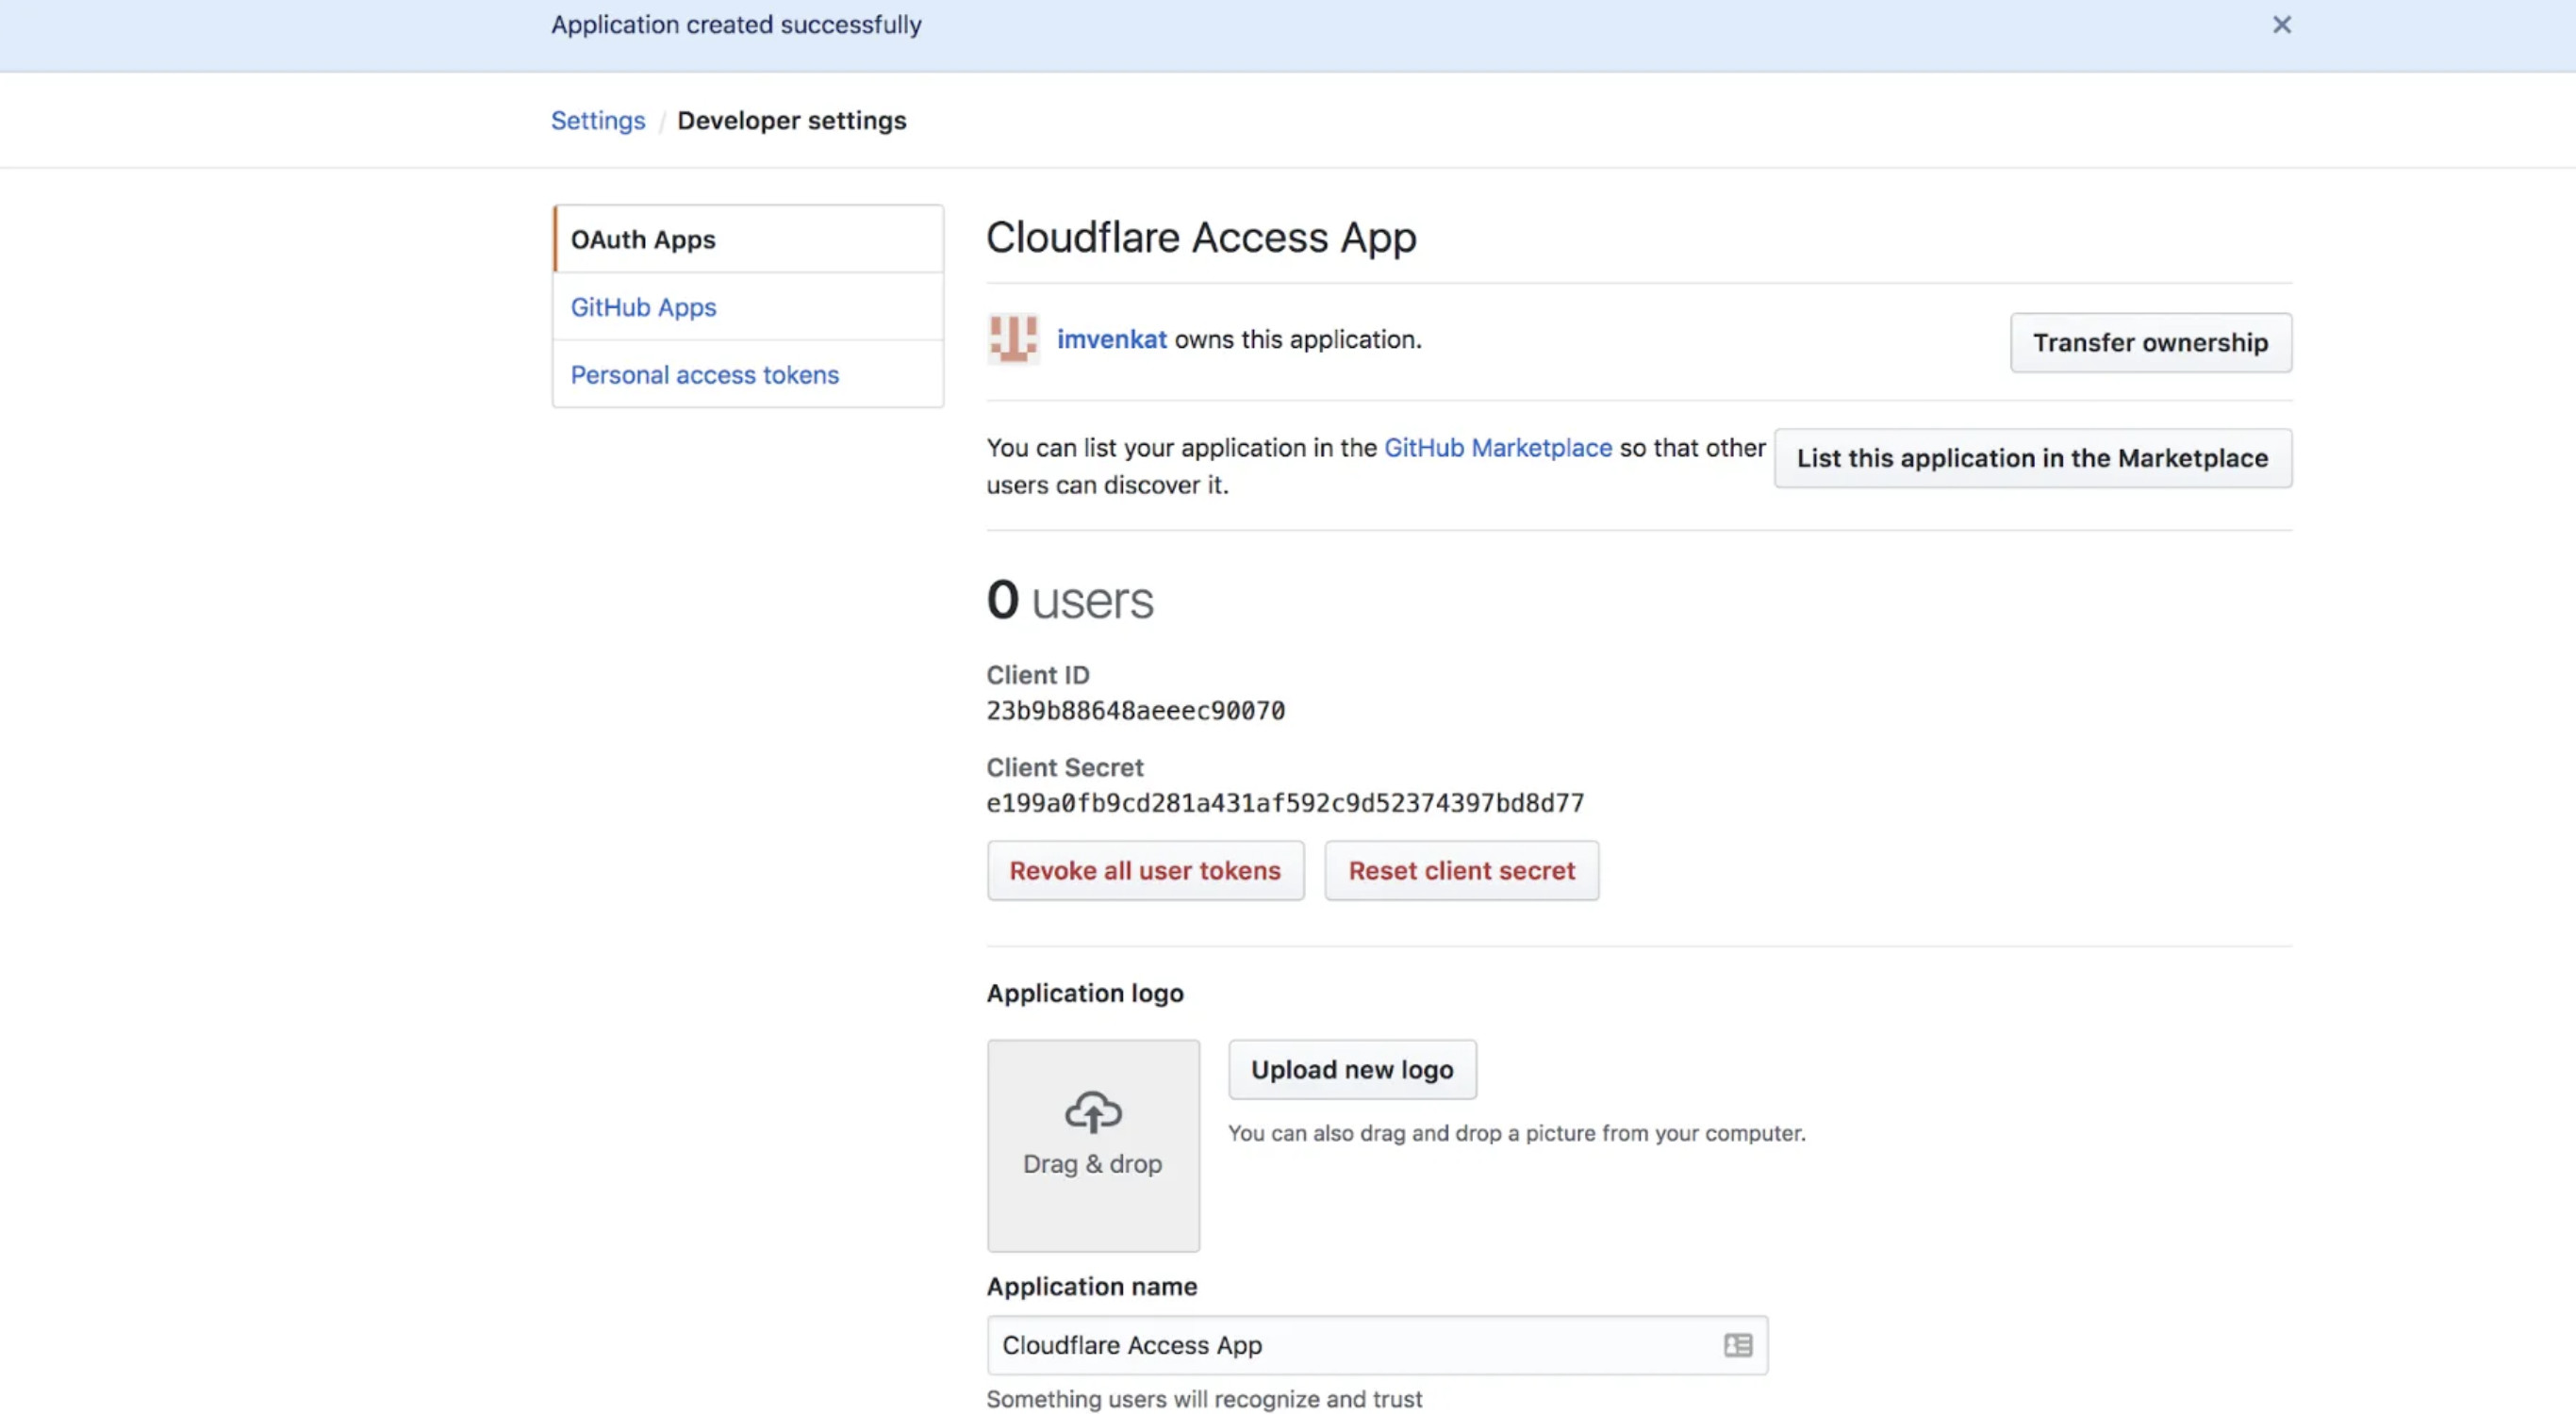The width and height of the screenshot is (2576, 1414).
Task: Click the Client ID value 23b9b88648aeeec90070
Action: click(1135, 711)
